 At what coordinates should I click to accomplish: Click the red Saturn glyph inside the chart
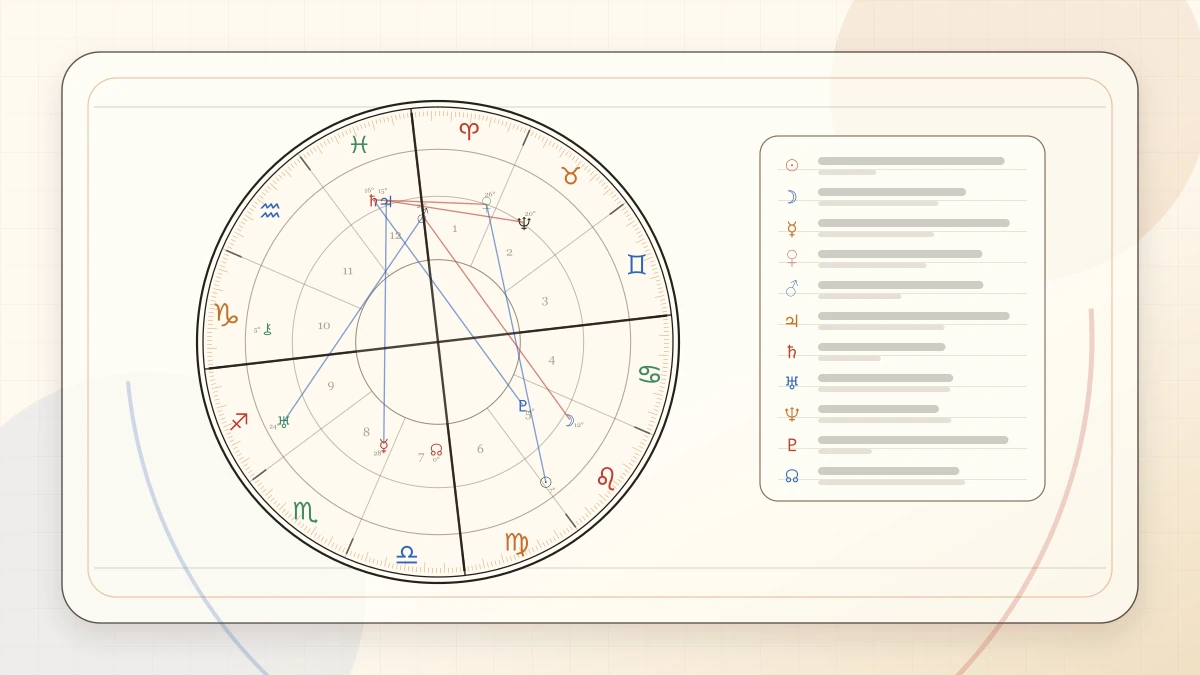click(374, 201)
